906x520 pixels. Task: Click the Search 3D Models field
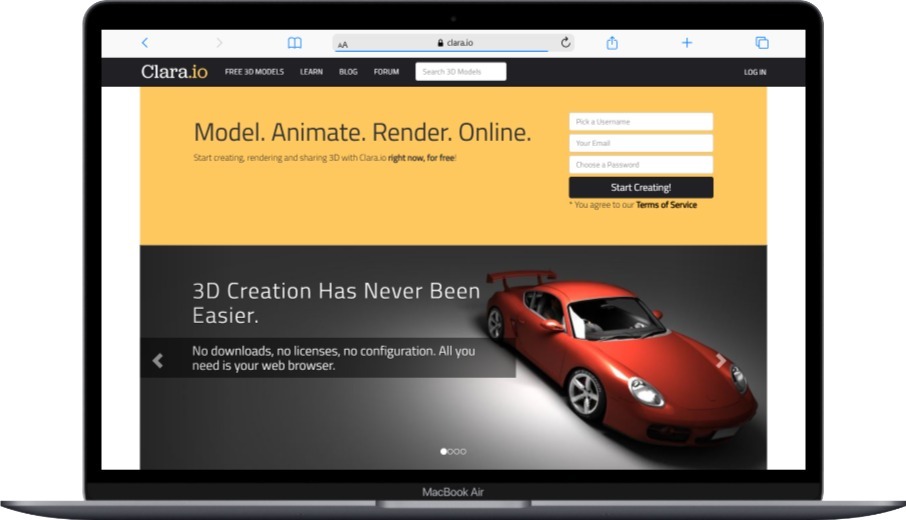pyautogui.click(x=461, y=72)
